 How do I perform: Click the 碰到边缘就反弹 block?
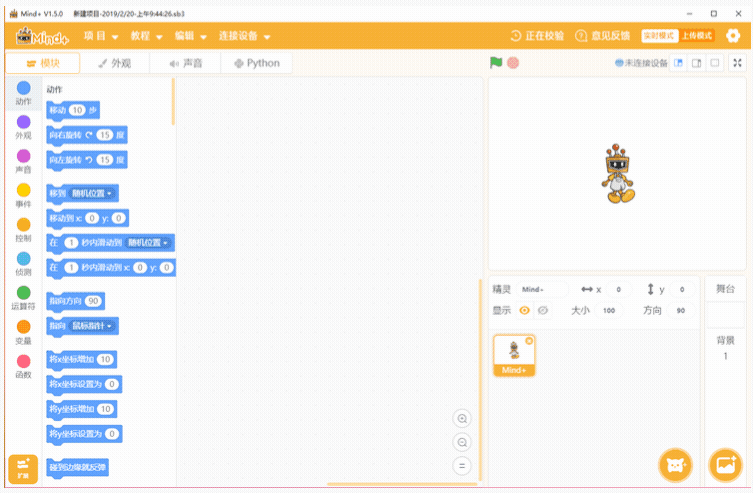(77, 468)
